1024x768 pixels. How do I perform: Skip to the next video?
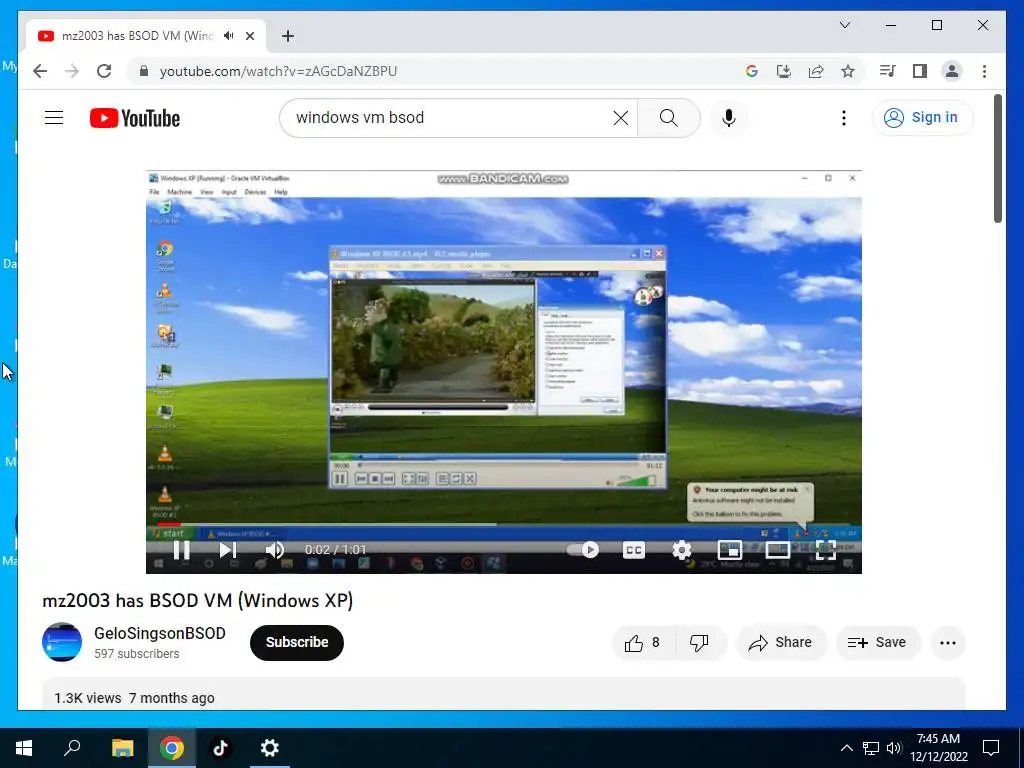pyautogui.click(x=227, y=550)
